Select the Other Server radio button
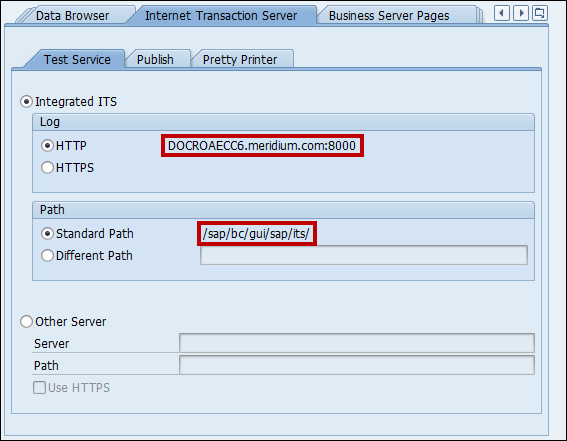Image resolution: width=567 pixels, height=441 pixels. coord(26,321)
